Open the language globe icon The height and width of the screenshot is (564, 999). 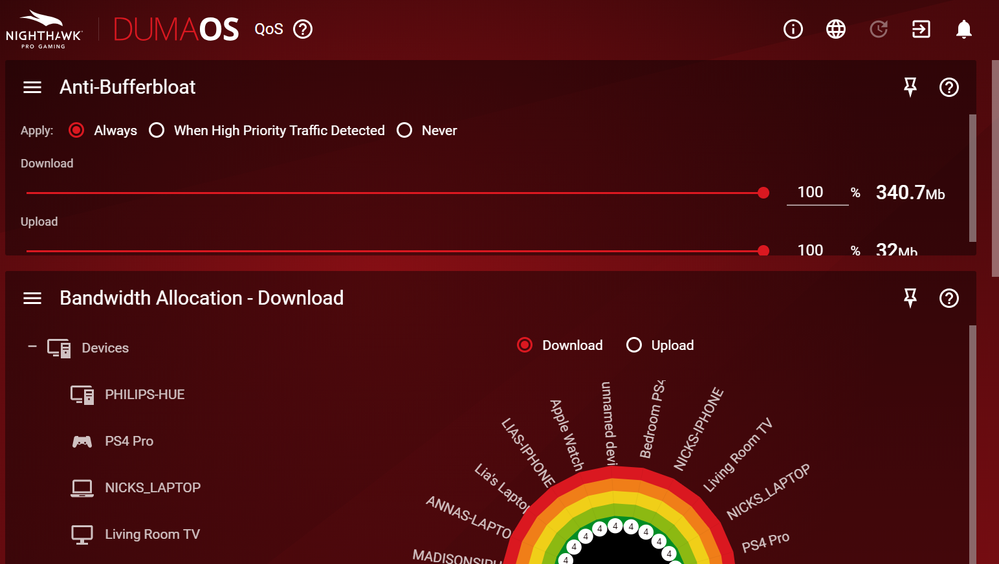pyautogui.click(x=836, y=29)
